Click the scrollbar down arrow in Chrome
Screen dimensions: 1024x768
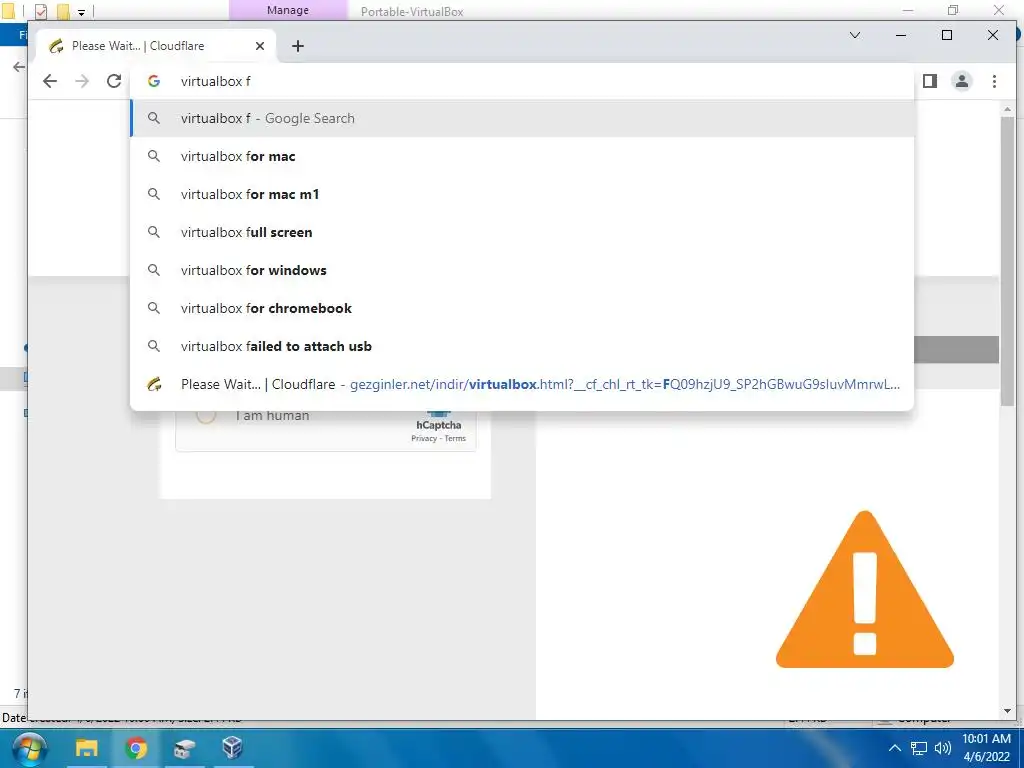click(1007, 711)
